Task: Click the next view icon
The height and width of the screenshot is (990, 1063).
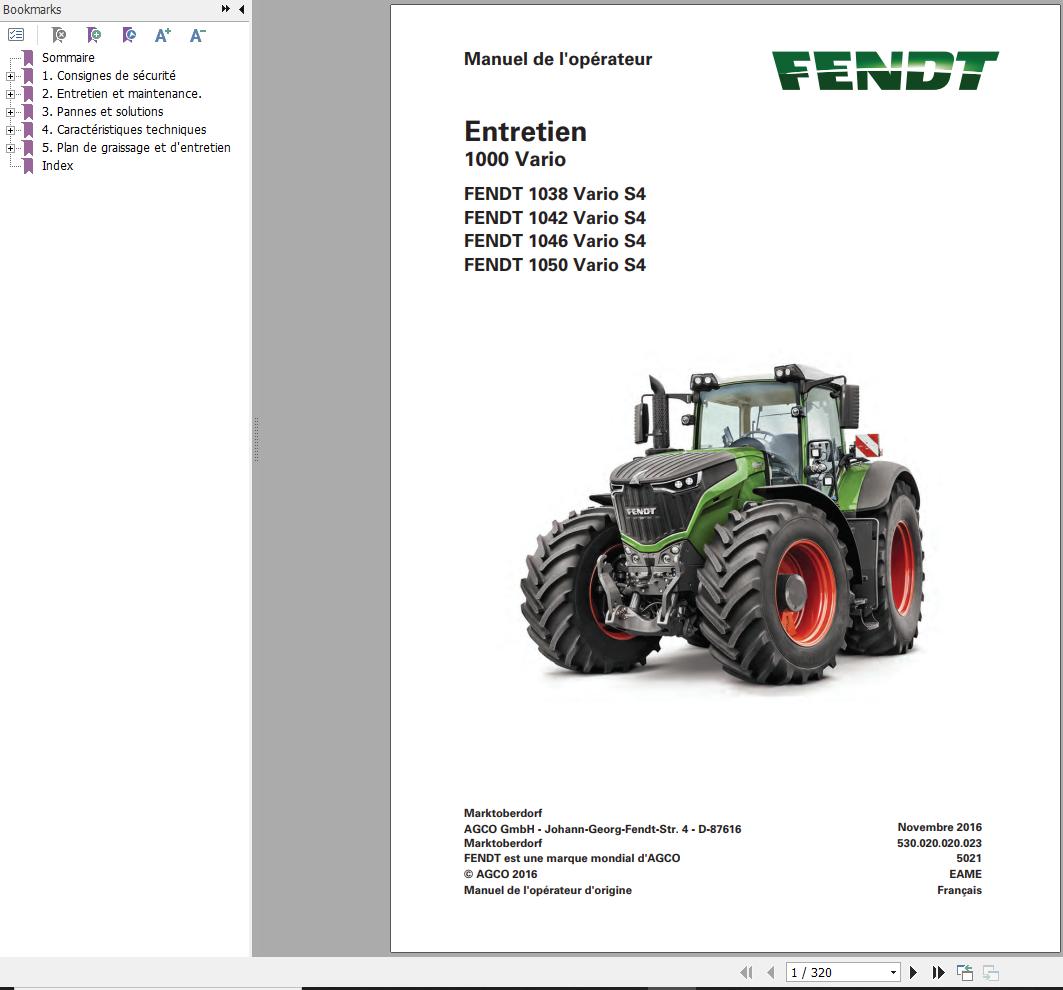Action: [990, 972]
